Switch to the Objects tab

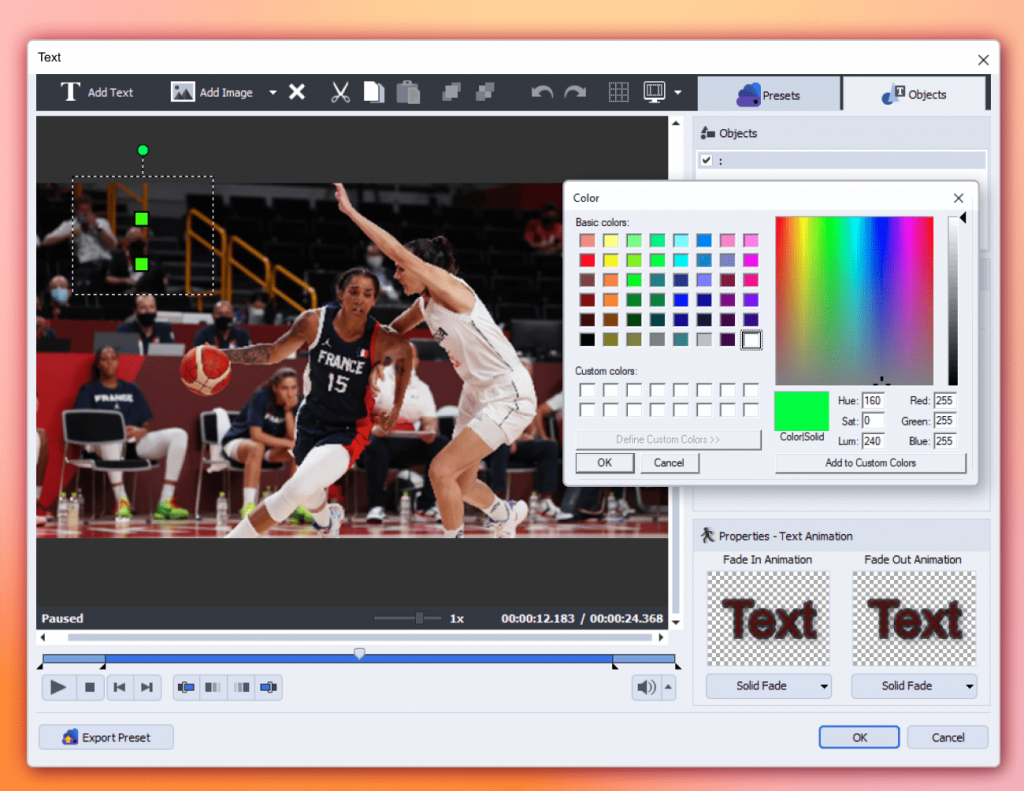pyautogui.click(x=914, y=95)
